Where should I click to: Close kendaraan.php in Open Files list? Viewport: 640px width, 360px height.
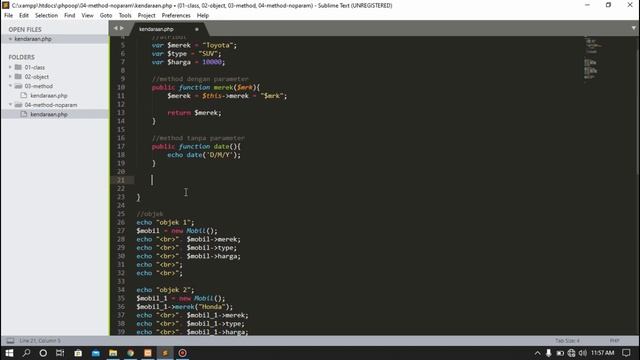click(10, 39)
